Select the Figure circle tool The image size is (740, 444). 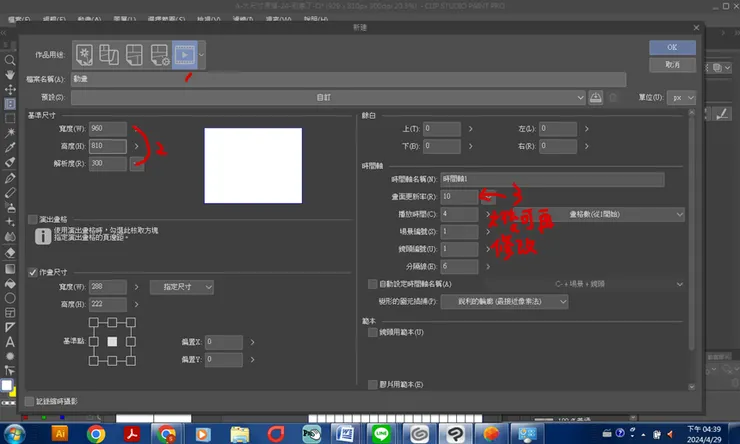pos(9,298)
